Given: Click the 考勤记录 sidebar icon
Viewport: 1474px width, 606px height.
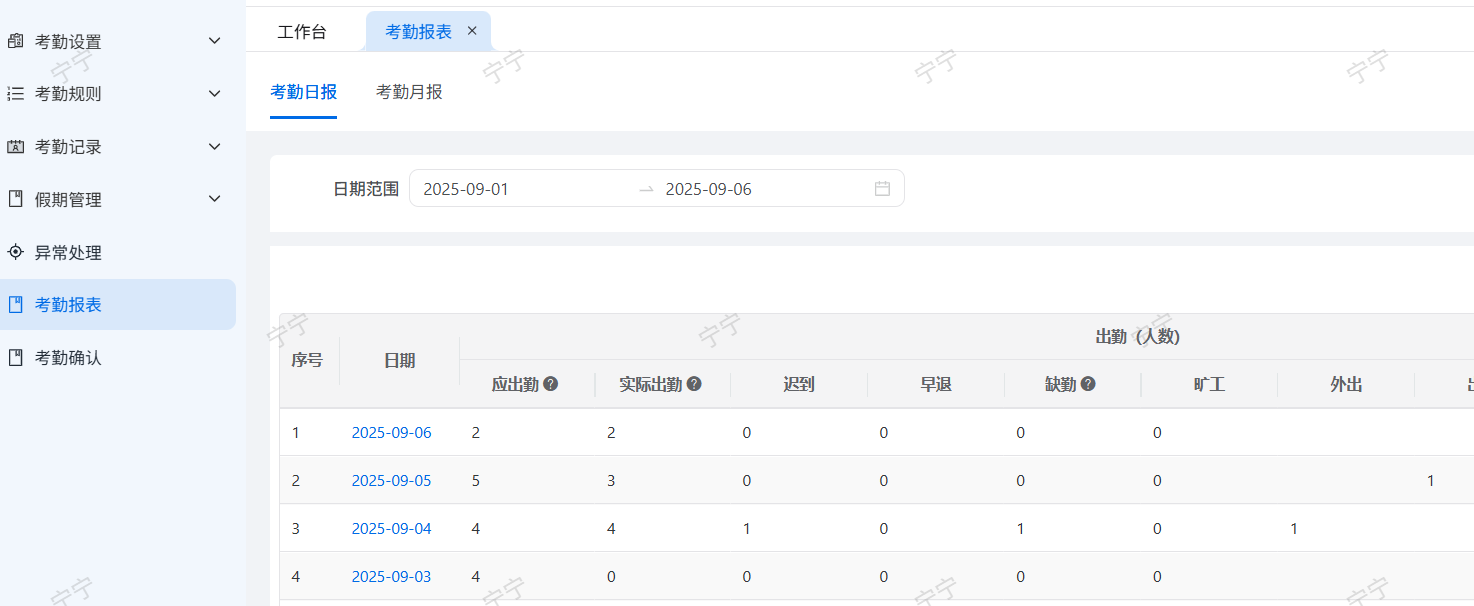Looking at the screenshot, I should click(x=15, y=147).
